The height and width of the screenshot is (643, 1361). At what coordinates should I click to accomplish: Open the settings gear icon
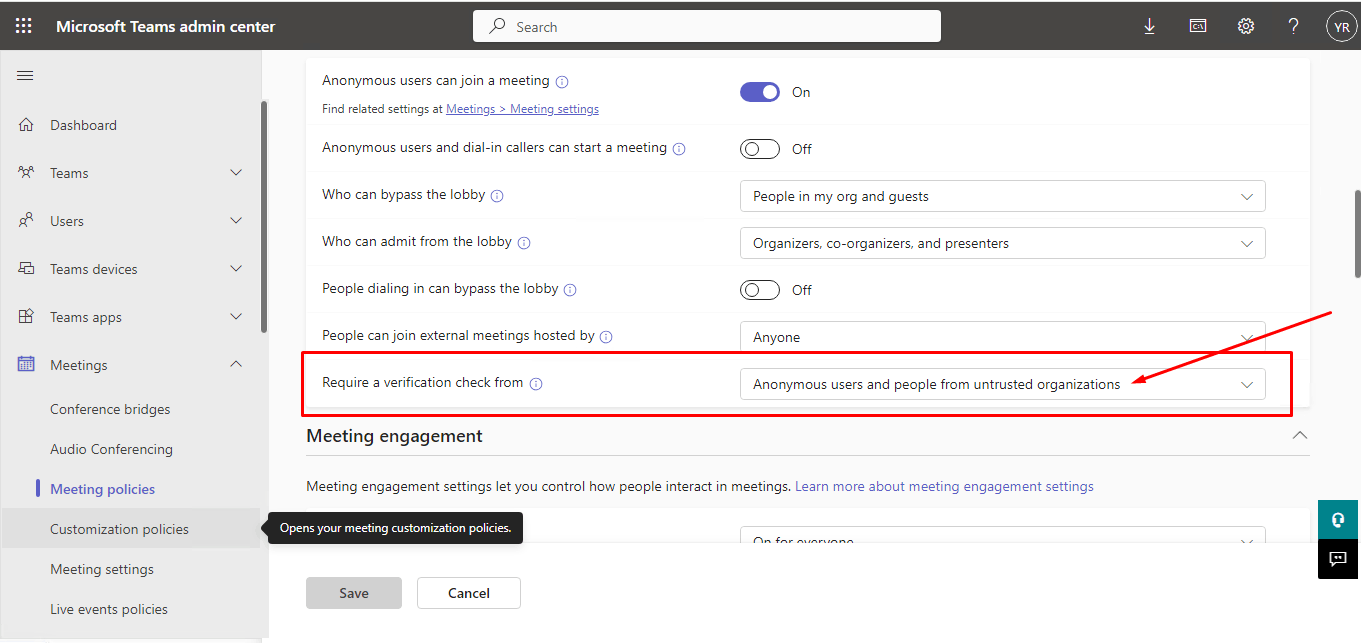(1246, 27)
